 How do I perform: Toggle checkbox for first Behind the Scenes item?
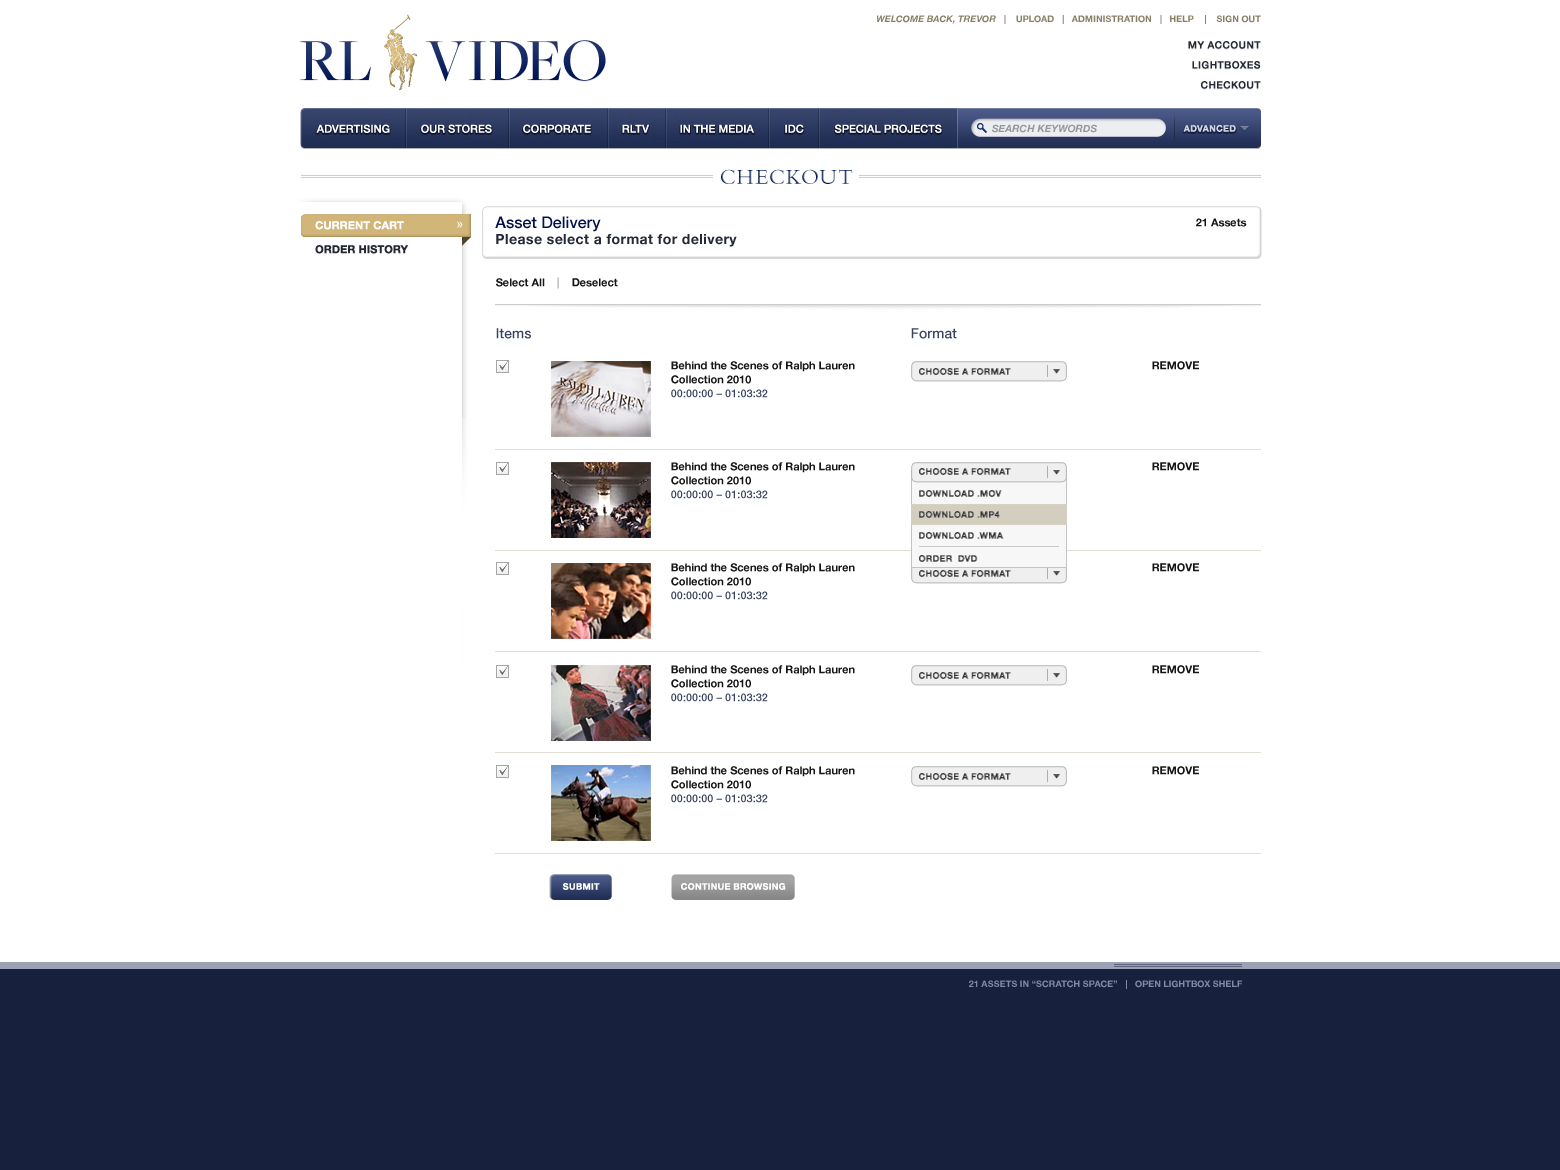pyautogui.click(x=503, y=367)
